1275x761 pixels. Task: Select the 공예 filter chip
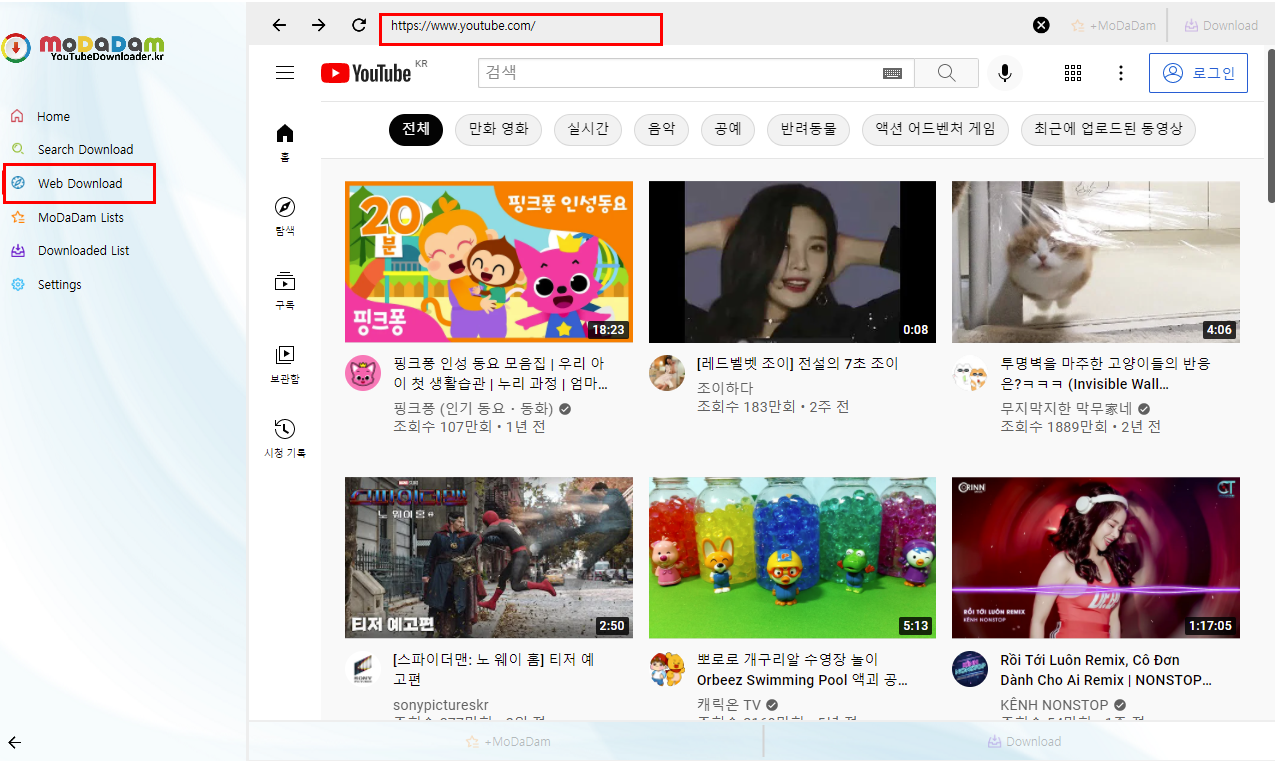728,129
